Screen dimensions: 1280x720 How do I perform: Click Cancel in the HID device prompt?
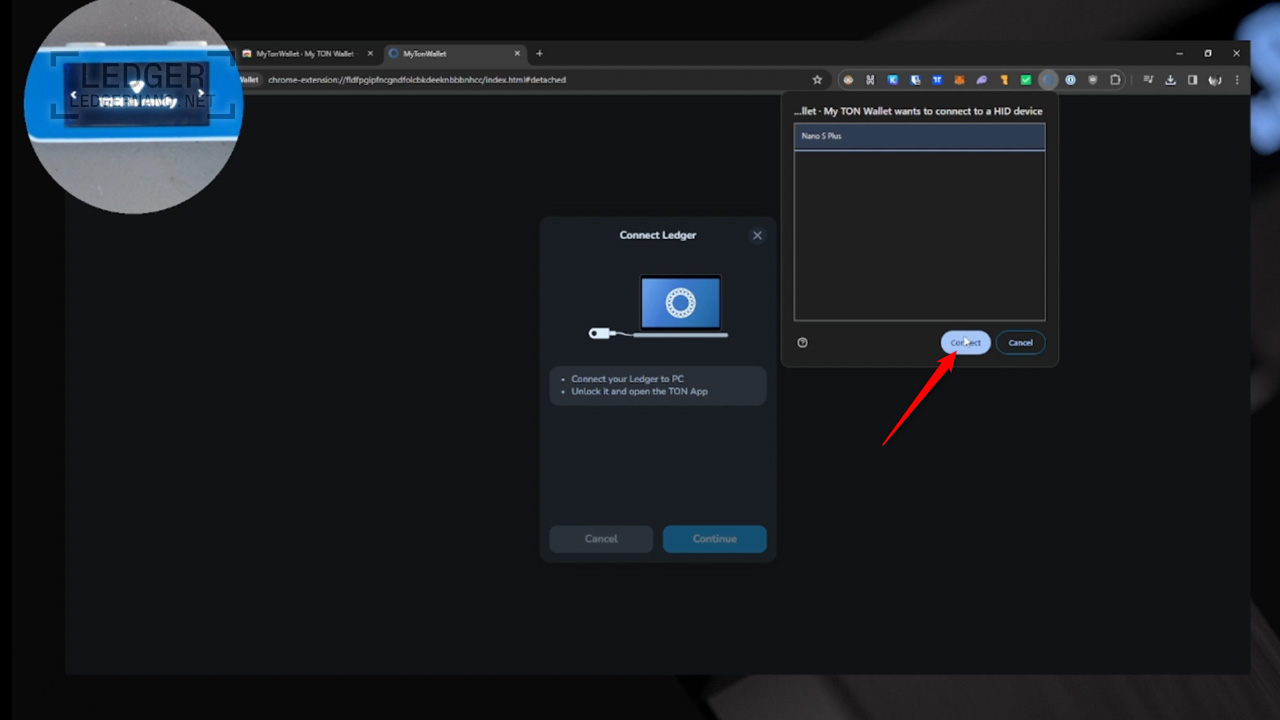tap(1020, 342)
